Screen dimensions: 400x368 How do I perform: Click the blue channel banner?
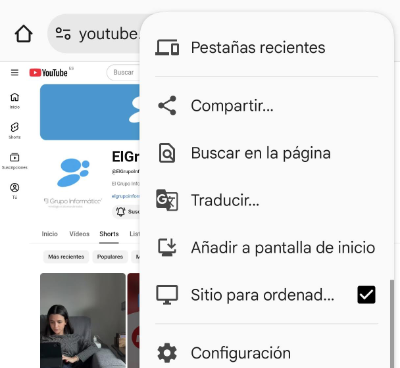pos(90,112)
